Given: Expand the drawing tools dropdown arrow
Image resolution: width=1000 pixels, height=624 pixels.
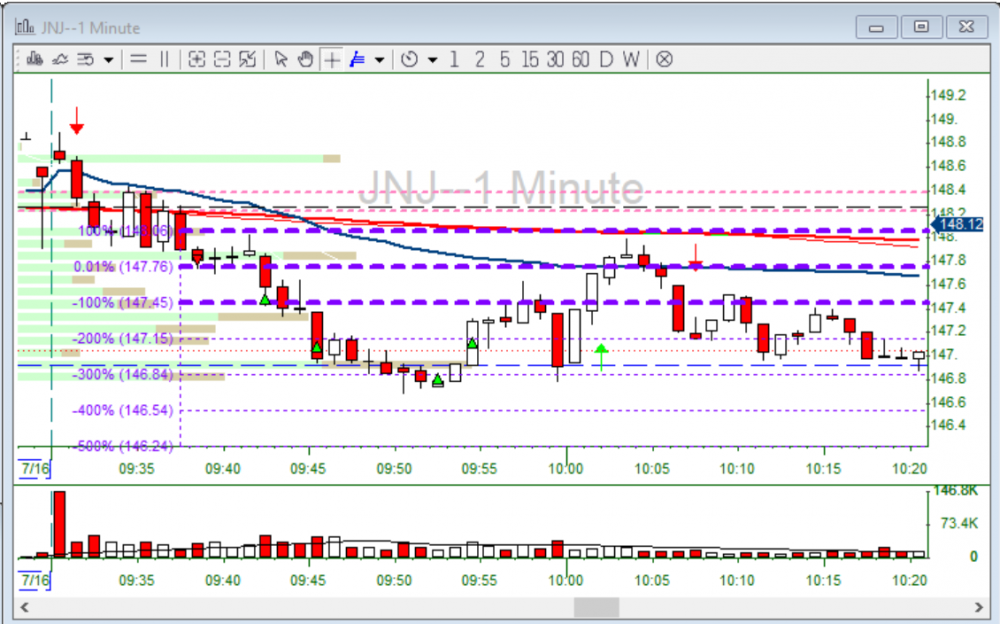Looking at the screenshot, I should [x=380, y=60].
